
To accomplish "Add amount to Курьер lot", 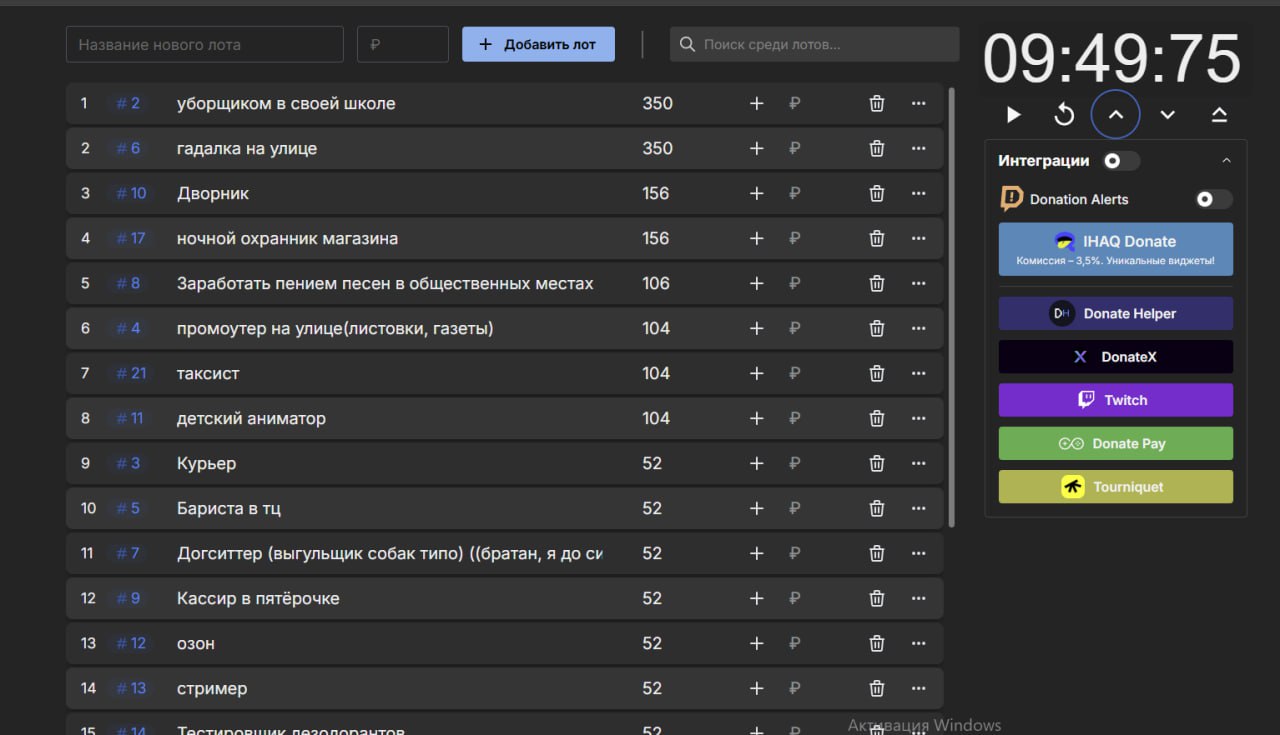I will 756,463.
